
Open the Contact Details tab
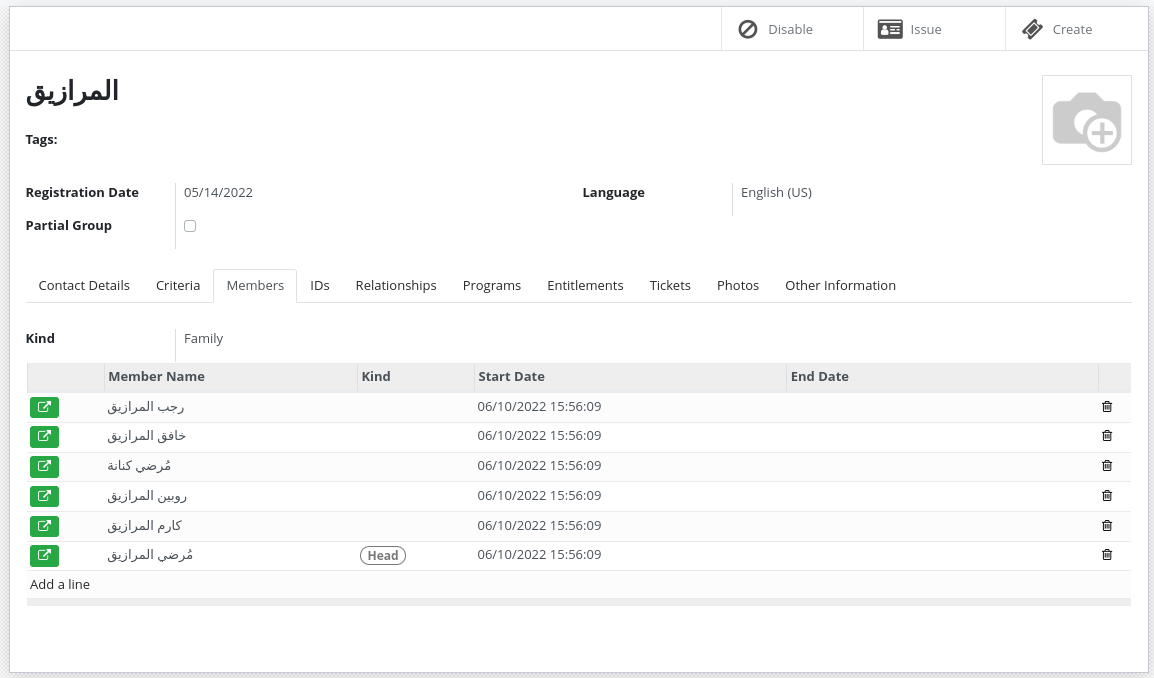point(84,285)
